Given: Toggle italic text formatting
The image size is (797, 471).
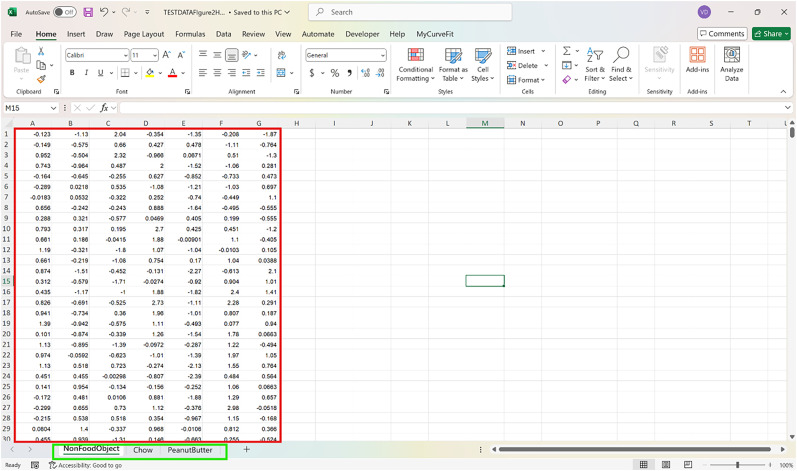Looking at the screenshot, I should click(86, 73).
